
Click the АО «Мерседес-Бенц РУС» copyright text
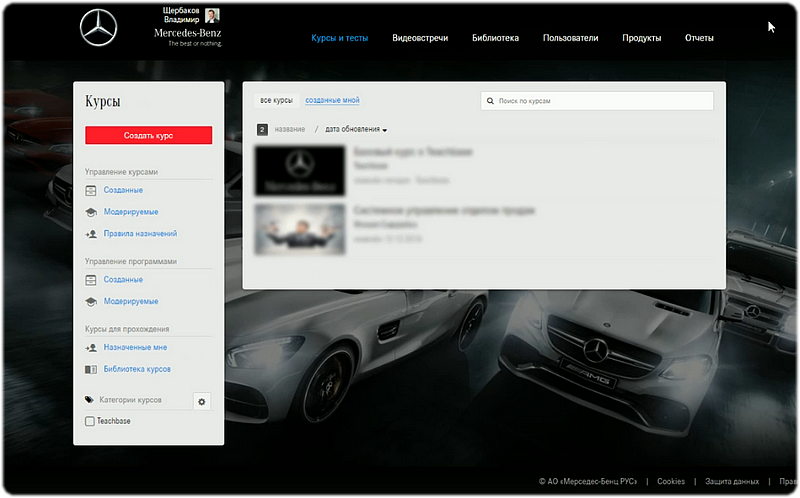click(588, 482)
